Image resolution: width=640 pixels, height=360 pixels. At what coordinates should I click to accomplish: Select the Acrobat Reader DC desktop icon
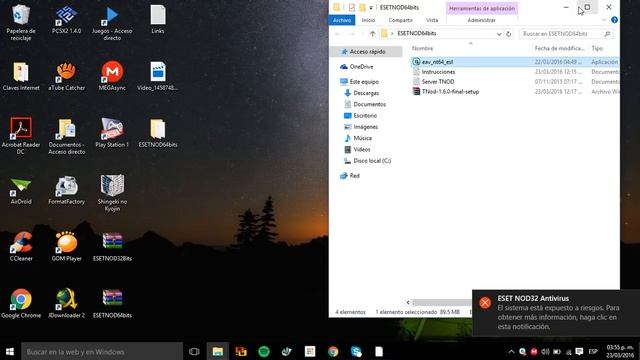click(x=21, y=136)
